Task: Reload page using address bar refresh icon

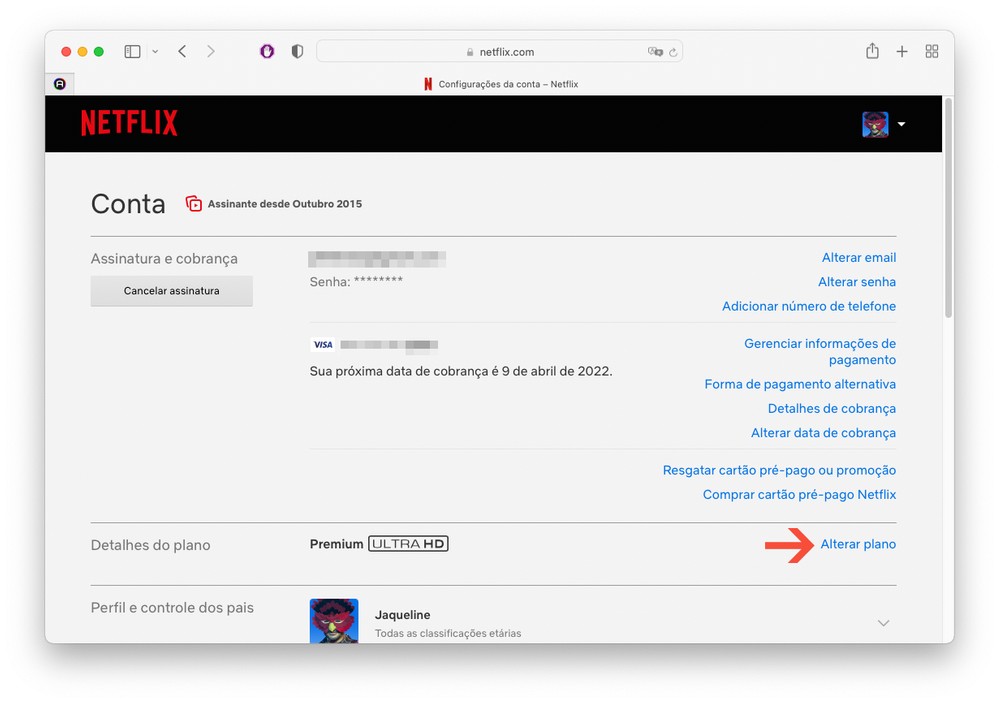Action: pos(673,52)
